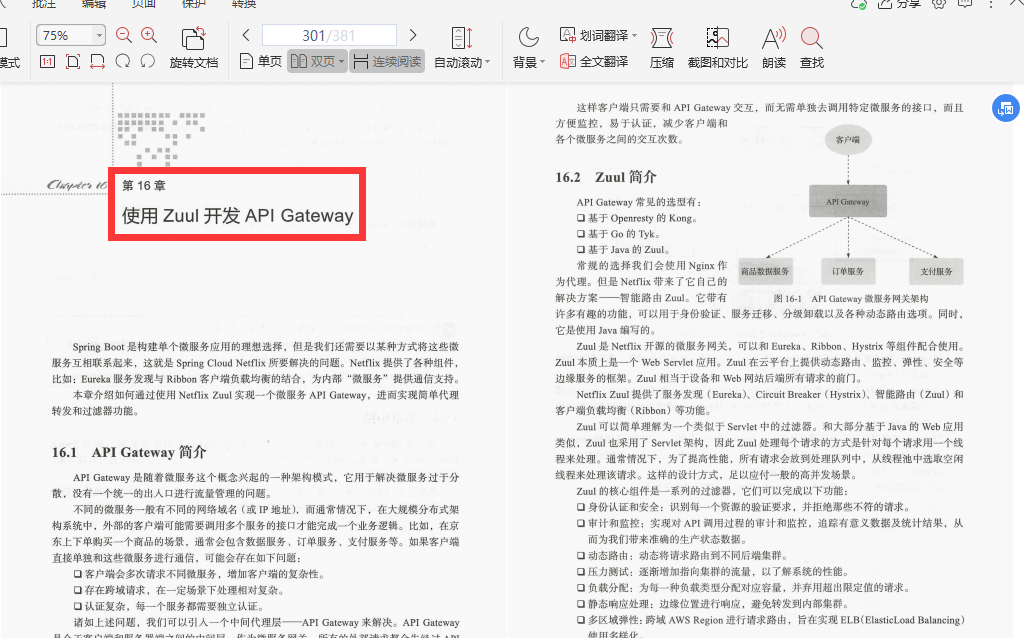Click the 订单服务 box in diagram

[x=848, y=272]
